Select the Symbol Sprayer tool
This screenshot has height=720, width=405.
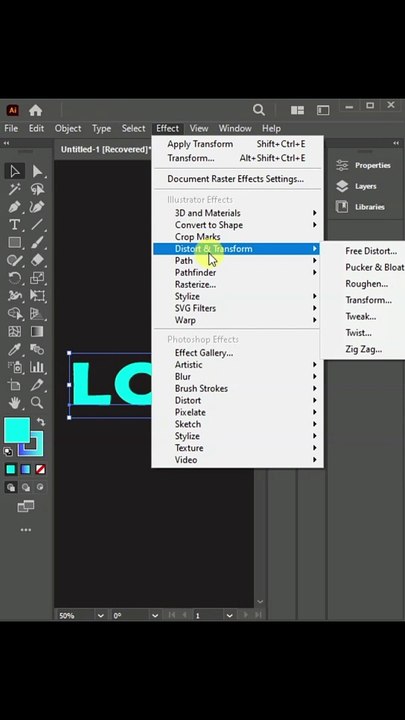(x=15, y=367)
